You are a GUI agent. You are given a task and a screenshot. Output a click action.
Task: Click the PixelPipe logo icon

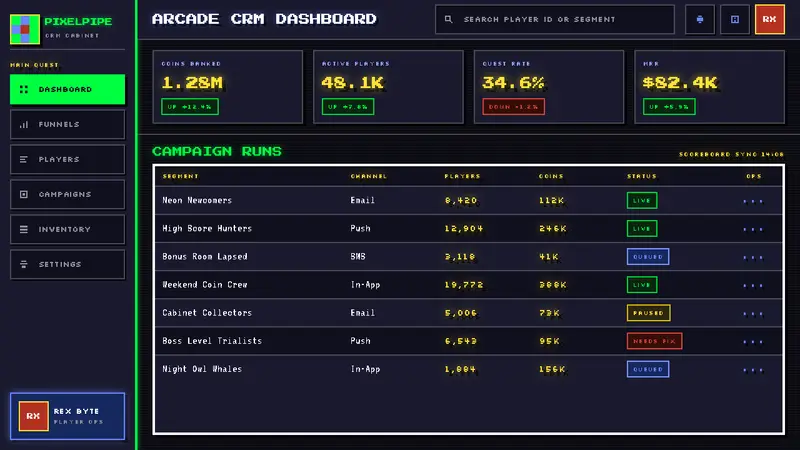pyautogui.click(x=24, y=29)
